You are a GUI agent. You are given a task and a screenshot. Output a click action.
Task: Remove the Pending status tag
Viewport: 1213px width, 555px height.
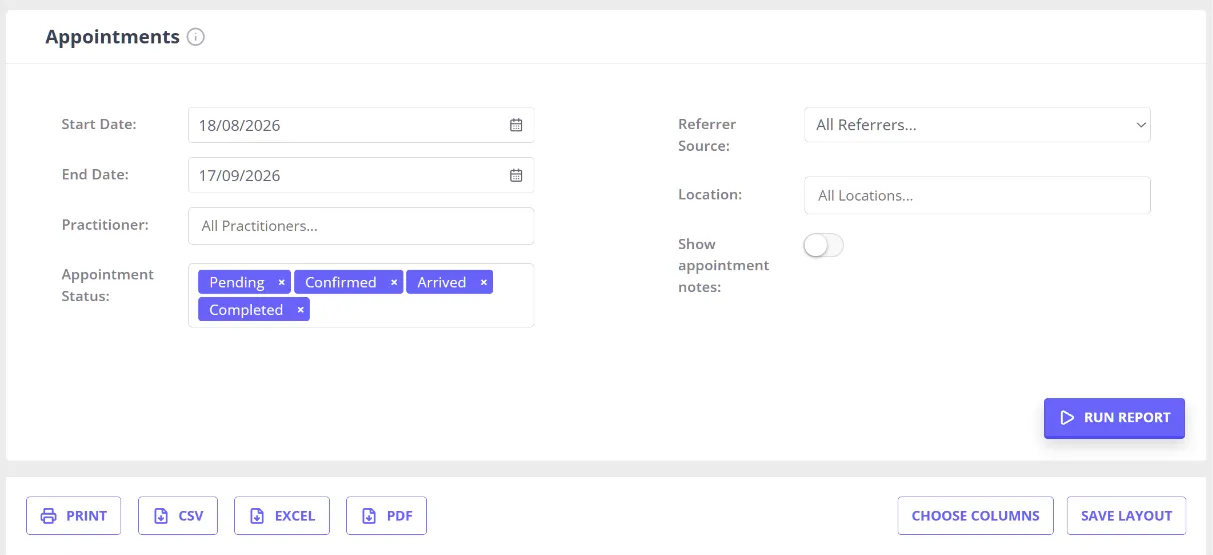click(x=281, y=283)
